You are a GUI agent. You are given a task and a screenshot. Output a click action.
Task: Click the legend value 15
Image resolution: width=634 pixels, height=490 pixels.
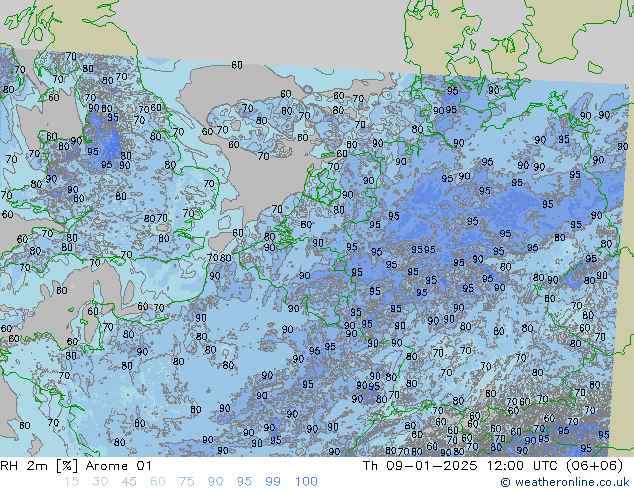71,482
